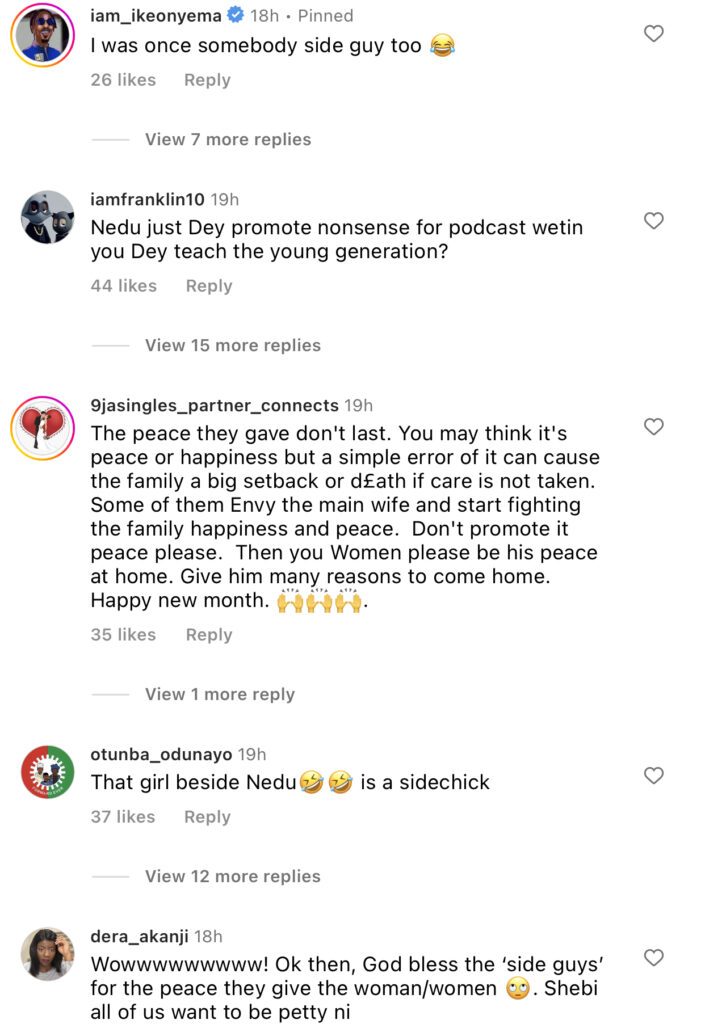Reply to iam_ikeonyema's comment
705x1024 pixels.
pyautogui.click(x=207, y=80)
